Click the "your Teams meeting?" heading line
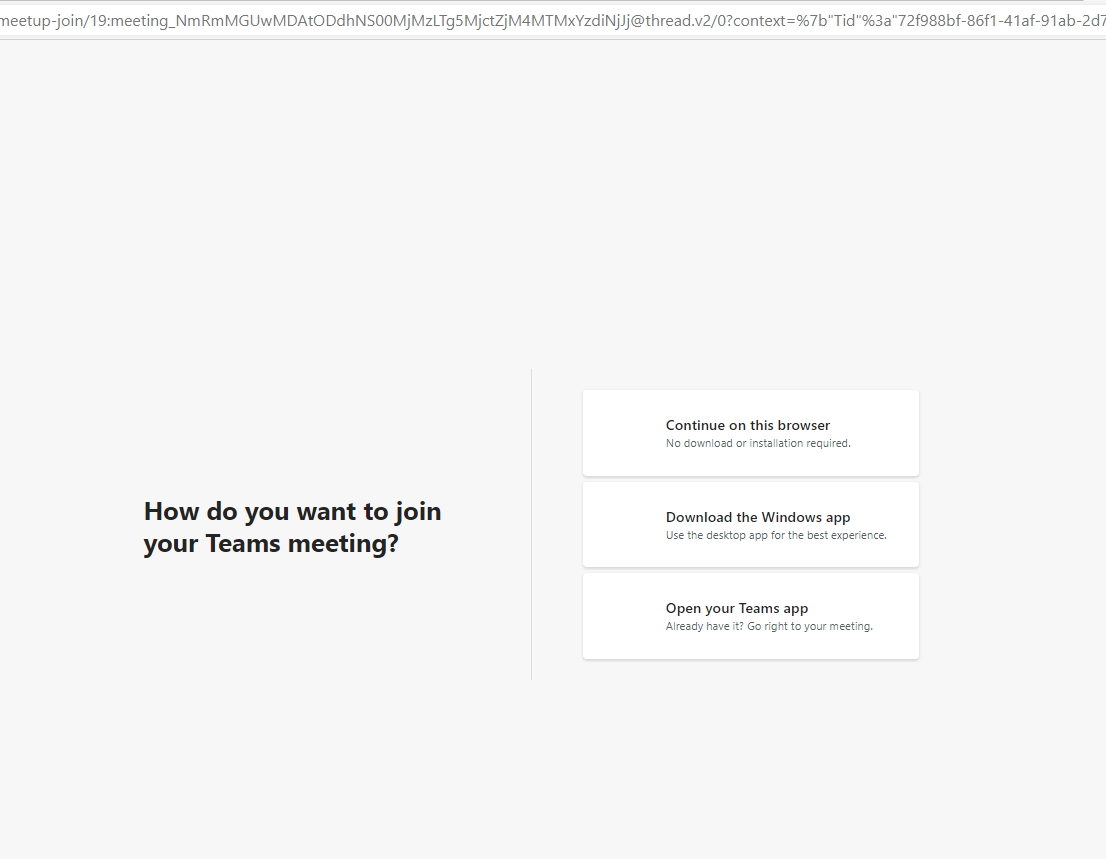 (x=271, y=544)
